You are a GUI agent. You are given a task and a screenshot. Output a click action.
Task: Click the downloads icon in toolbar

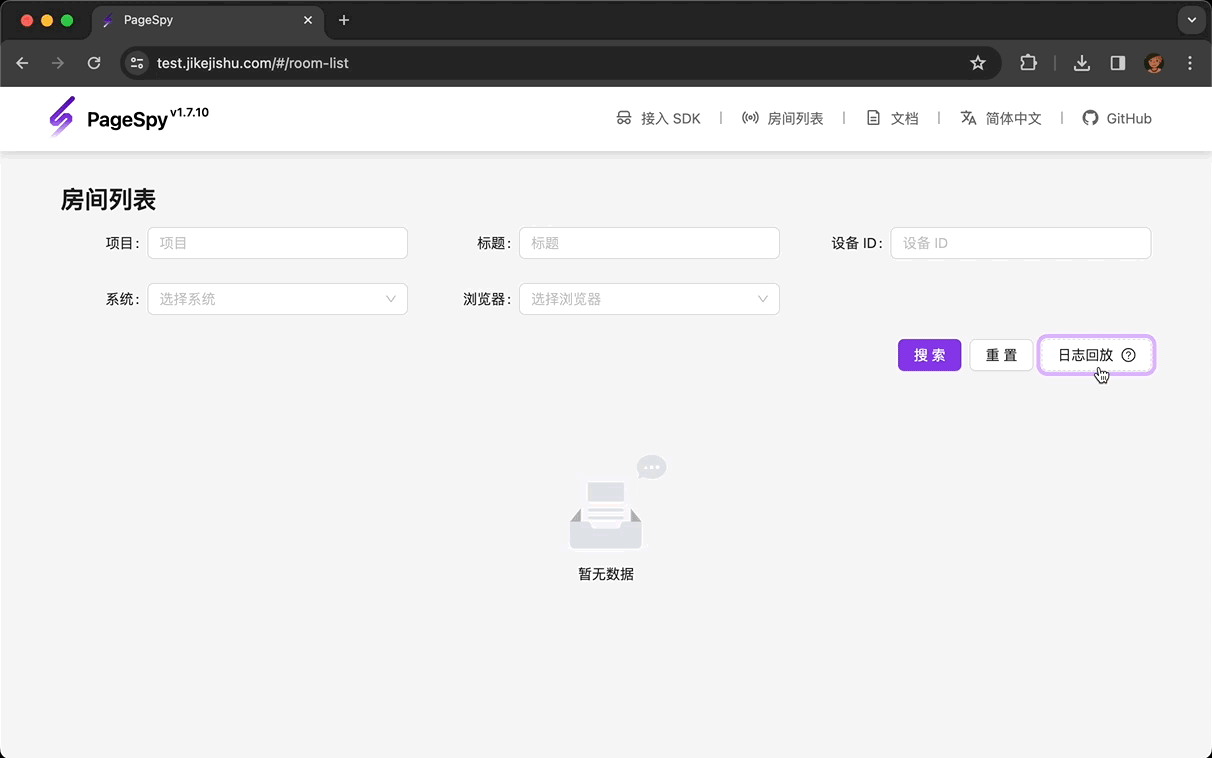1081,62
